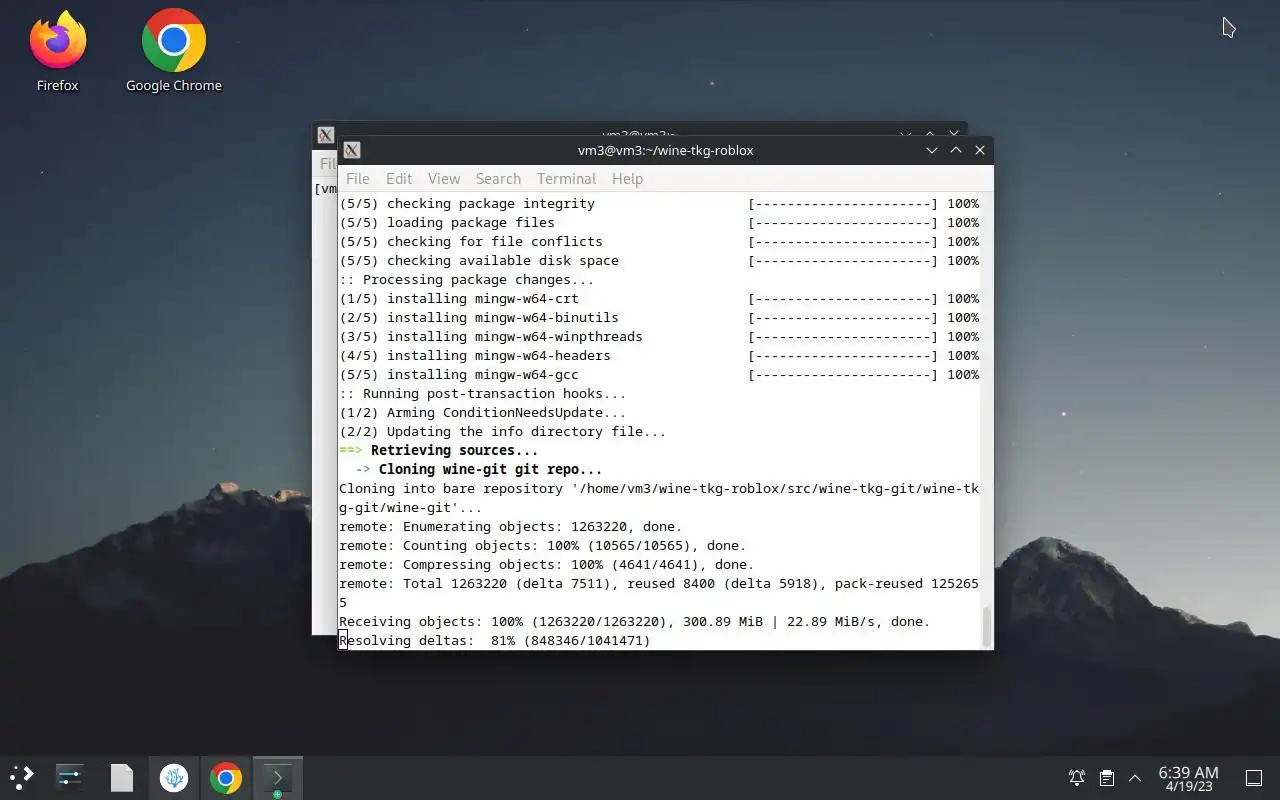Click 'Arming ConditionNeedsUpdate...' line
Viewport: 1280px width, 800px height.
click(x=482, y=412)
